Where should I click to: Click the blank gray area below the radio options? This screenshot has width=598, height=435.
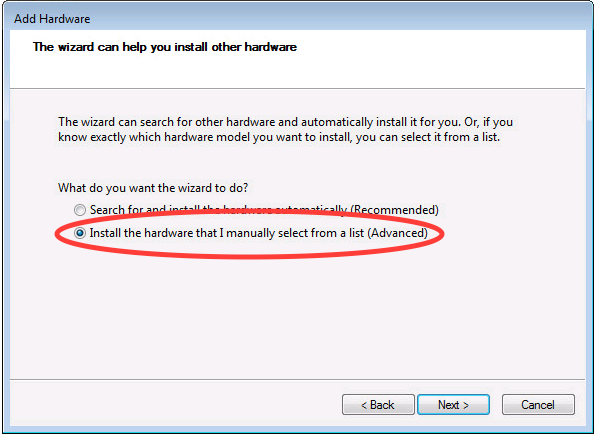(x=297, y=316)
